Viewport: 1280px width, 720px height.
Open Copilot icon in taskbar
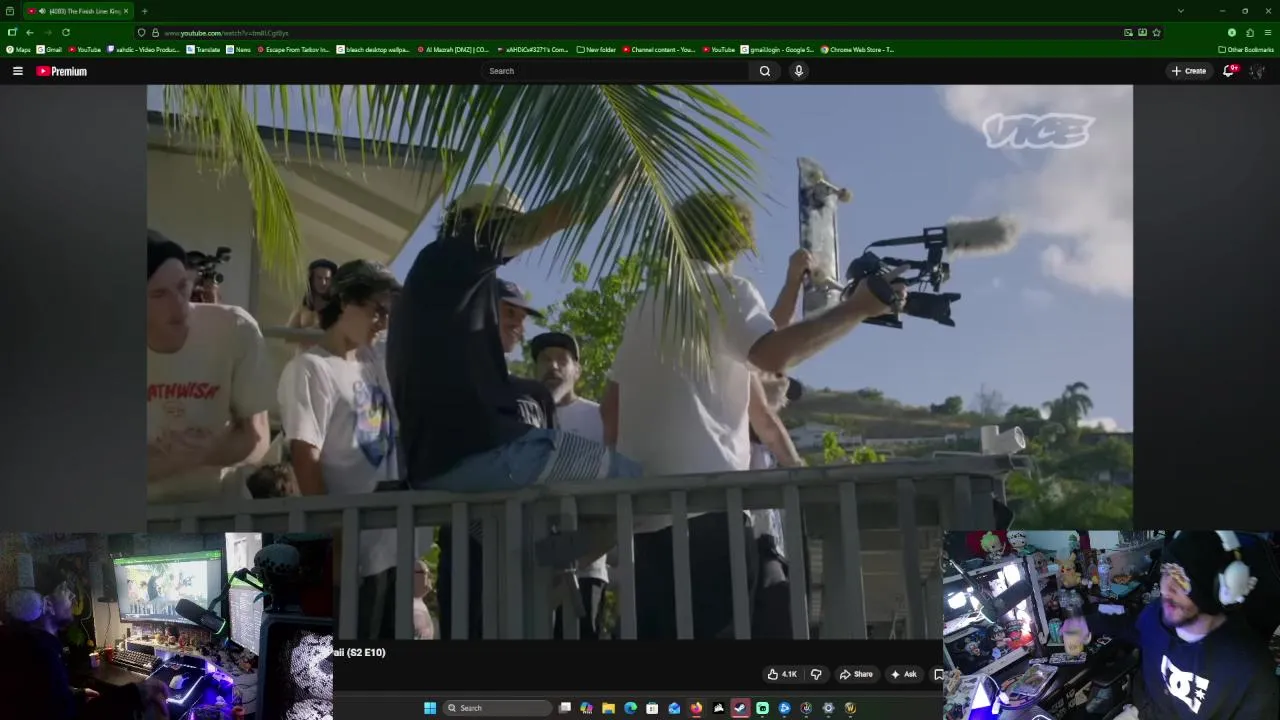point(586,708)
